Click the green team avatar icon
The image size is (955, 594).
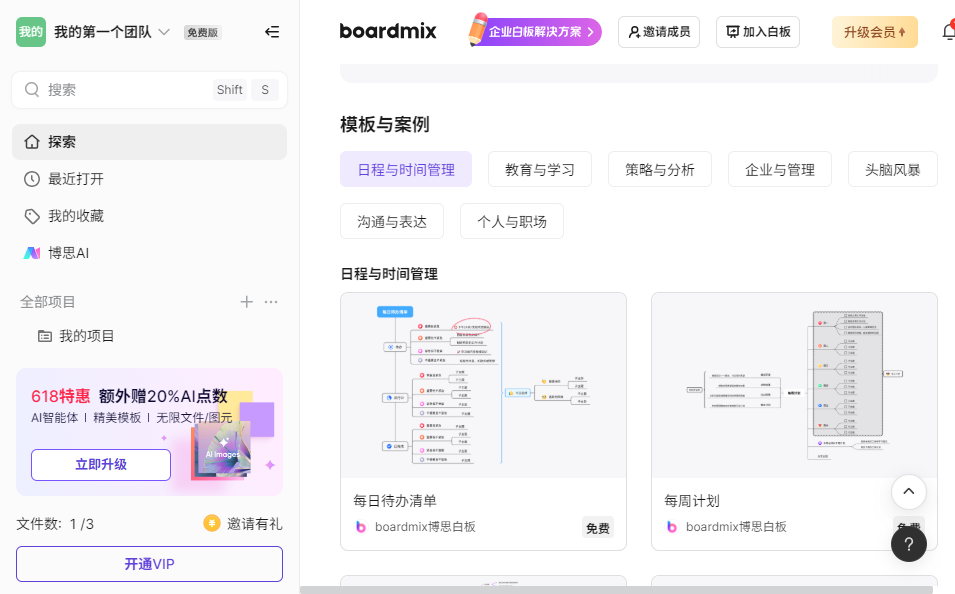pos(30,32)
